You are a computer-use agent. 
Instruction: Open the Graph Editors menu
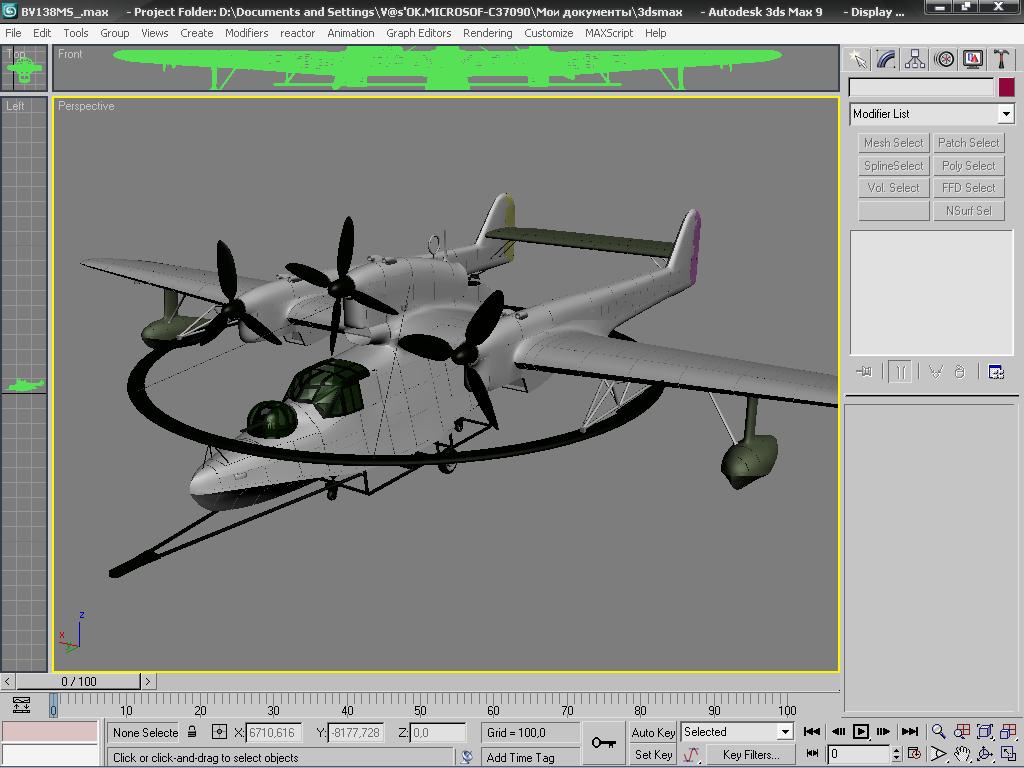pos(419,33)
